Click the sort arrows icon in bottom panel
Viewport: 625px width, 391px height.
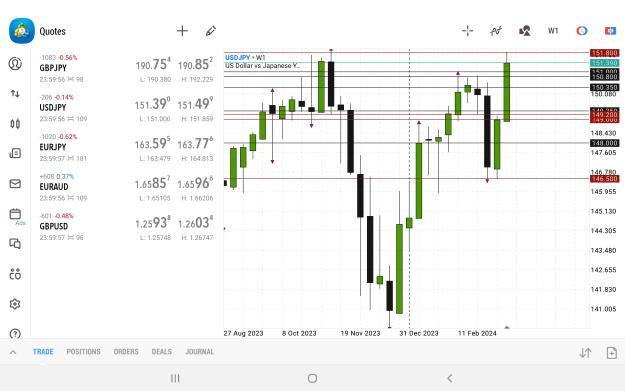[x=585, y=353]
